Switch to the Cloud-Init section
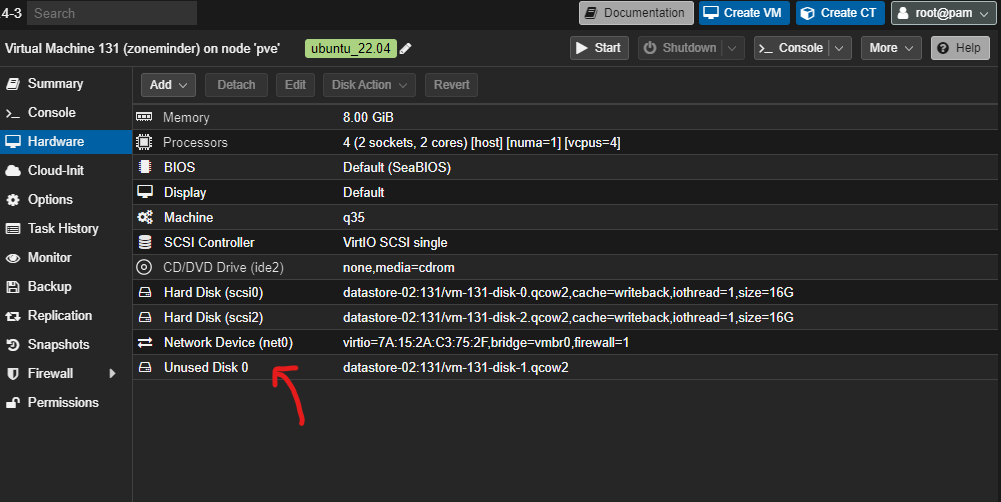1001x502 pixels. click(x=55, y=171)
